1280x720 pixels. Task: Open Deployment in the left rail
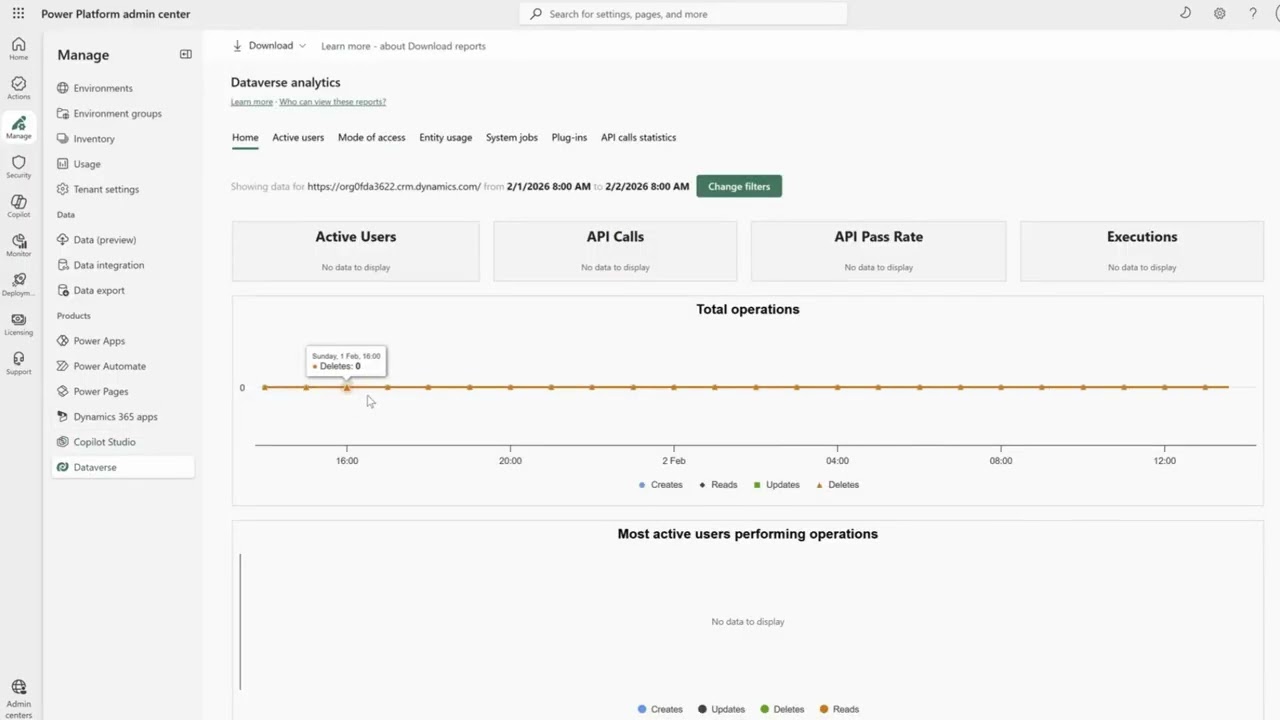(x=18, y=284)
